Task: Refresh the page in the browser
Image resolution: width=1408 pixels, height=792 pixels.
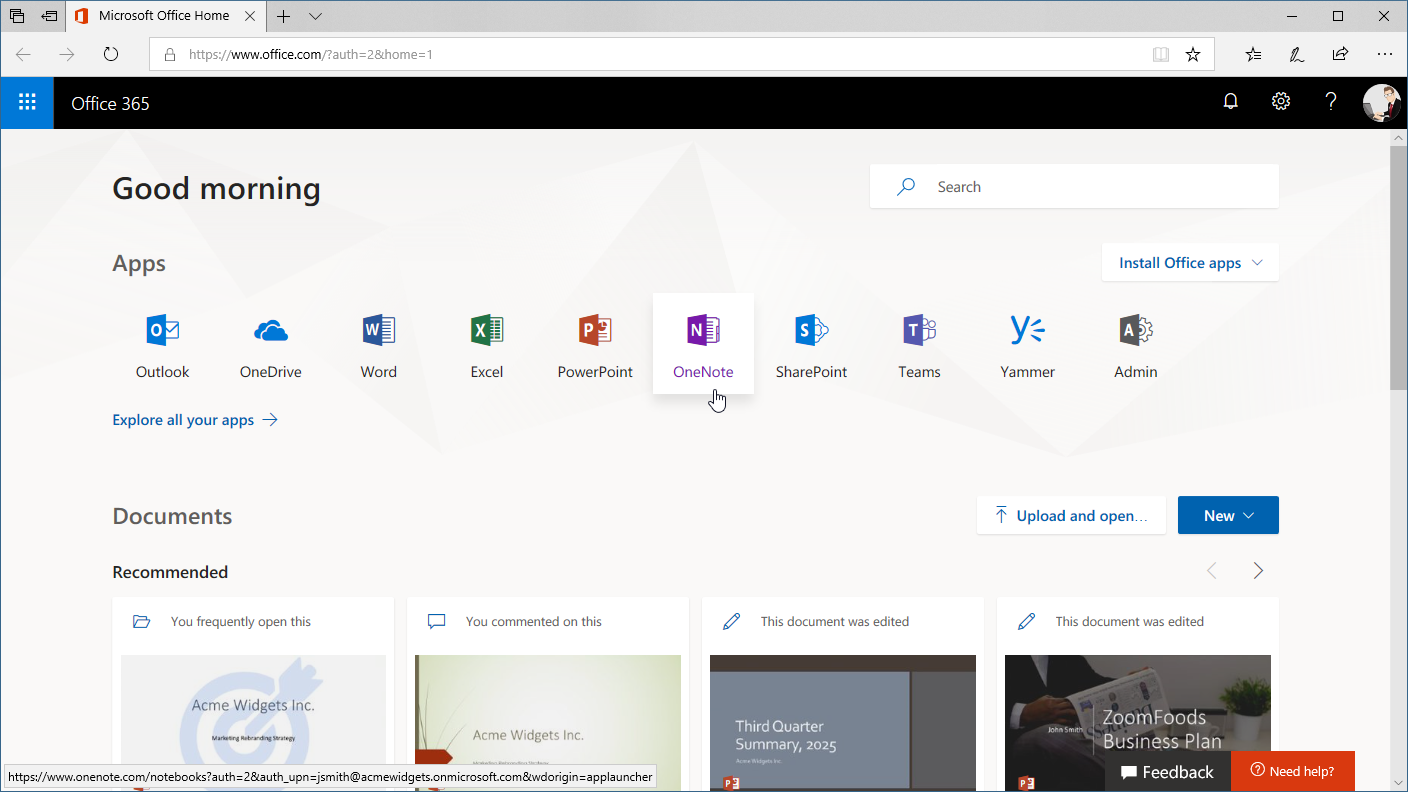Action: click(x=111, y=54)
